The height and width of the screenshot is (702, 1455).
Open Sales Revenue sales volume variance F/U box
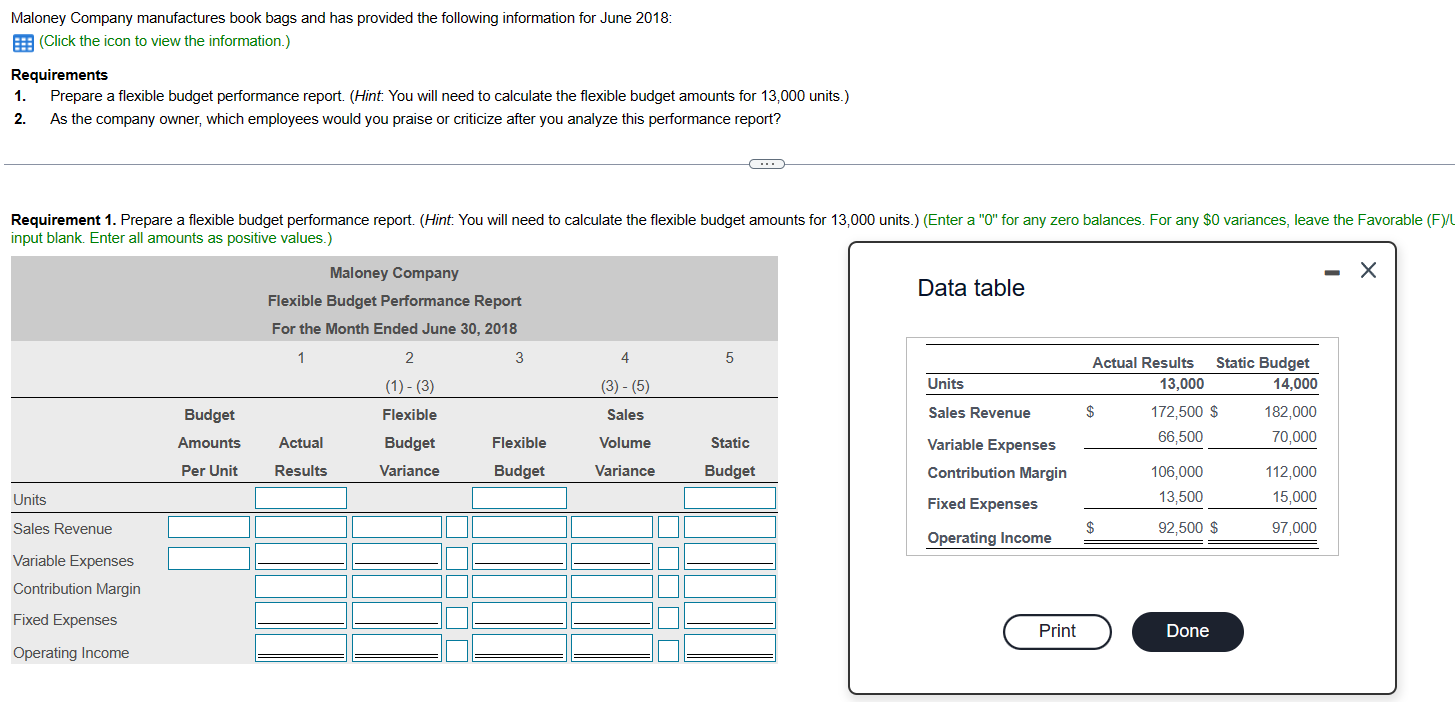[668, 527]
